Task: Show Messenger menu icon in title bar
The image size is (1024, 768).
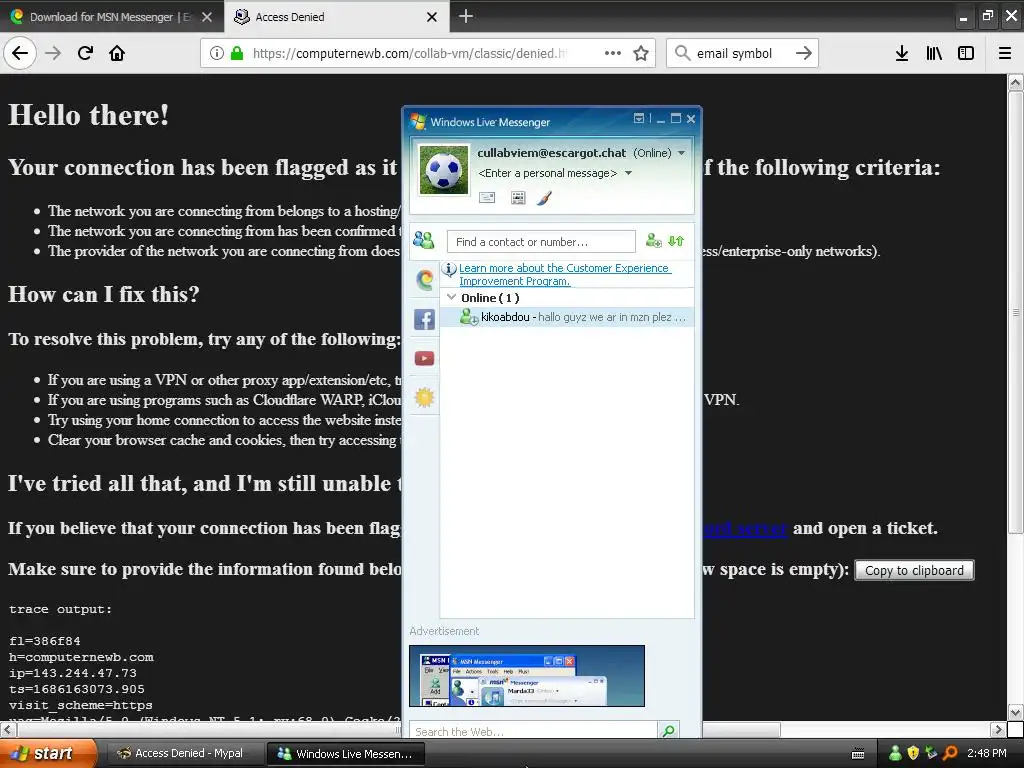Action: tap(639, 118)
